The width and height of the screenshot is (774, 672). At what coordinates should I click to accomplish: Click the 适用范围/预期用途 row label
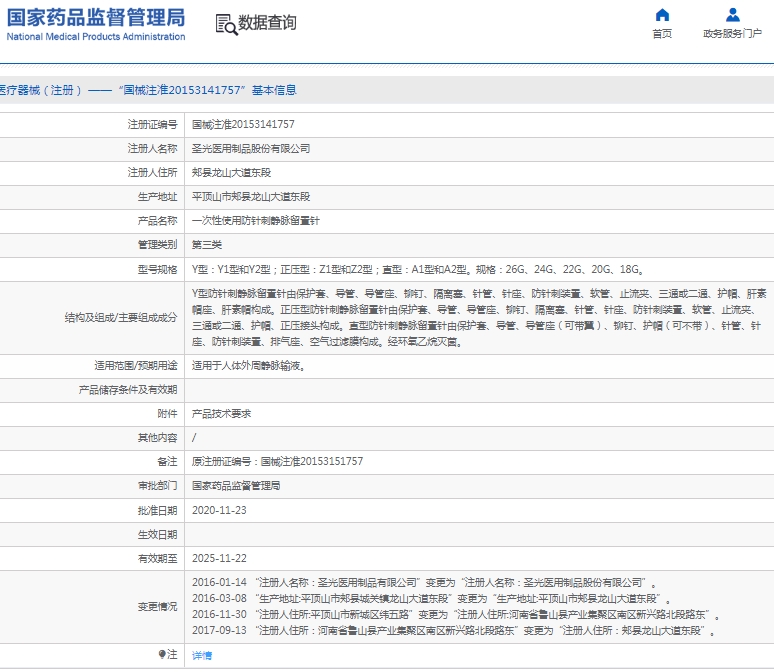coord(136,366)
